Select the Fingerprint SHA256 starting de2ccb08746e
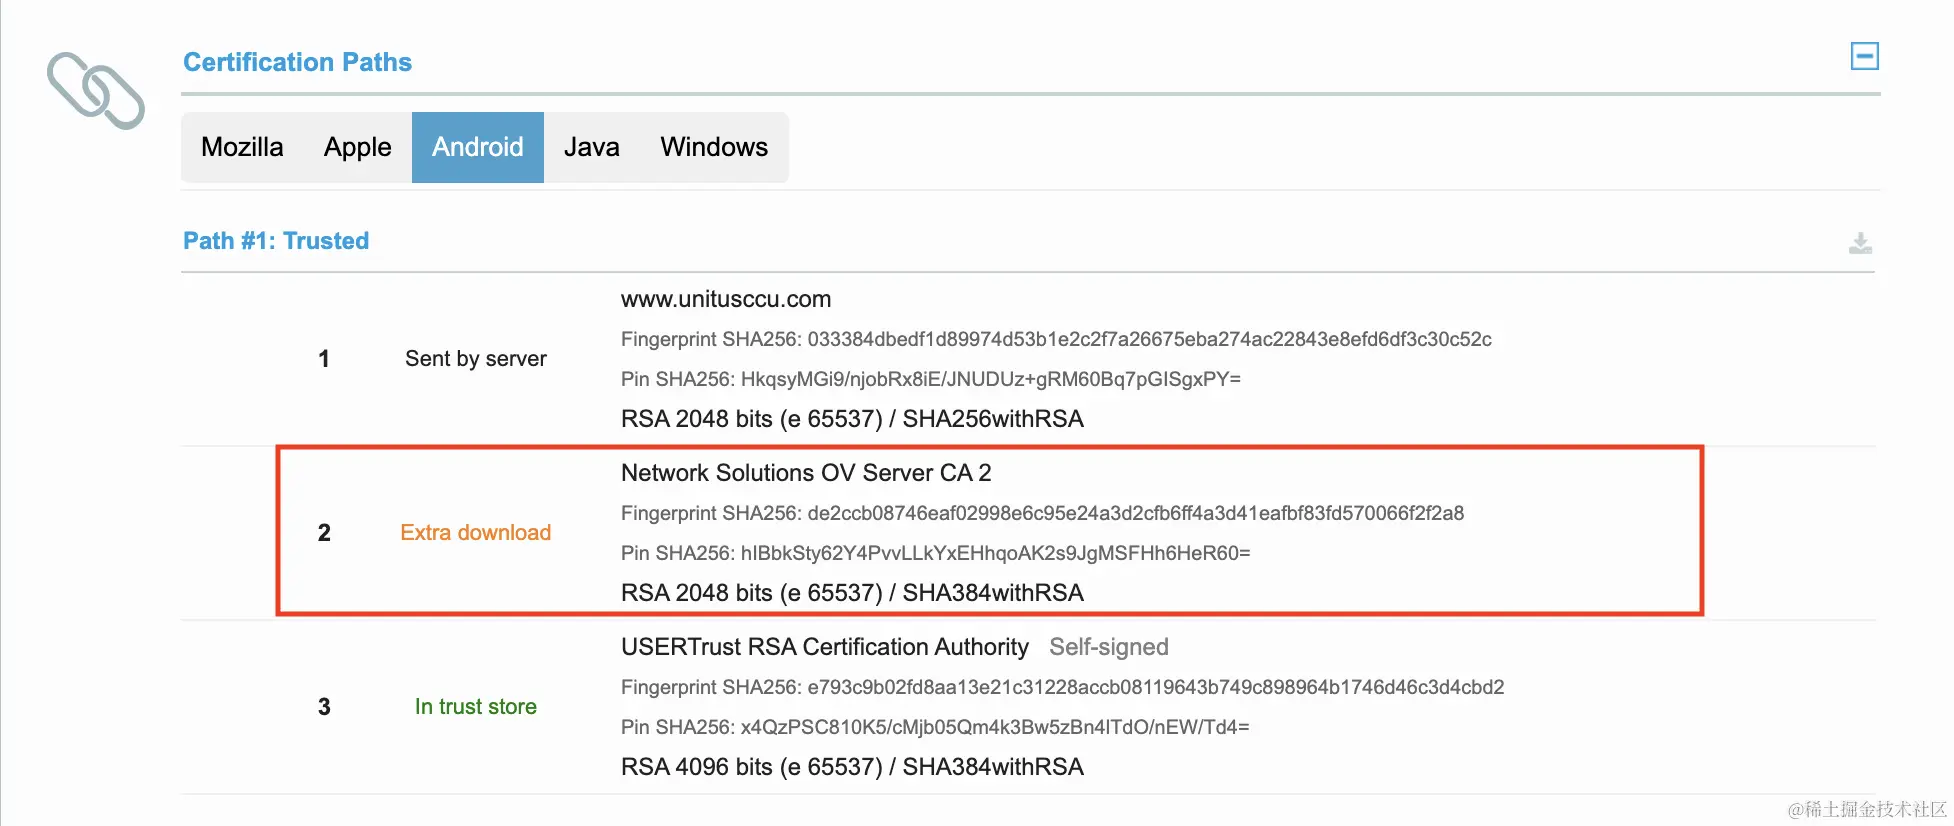 (1042, 513)
